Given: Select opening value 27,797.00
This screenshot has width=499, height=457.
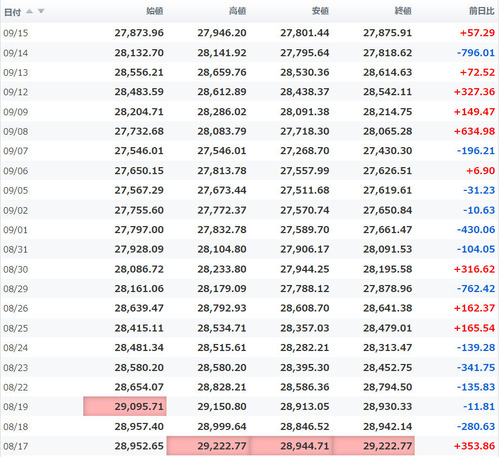Looking at the screenshot, I should 139,230.
